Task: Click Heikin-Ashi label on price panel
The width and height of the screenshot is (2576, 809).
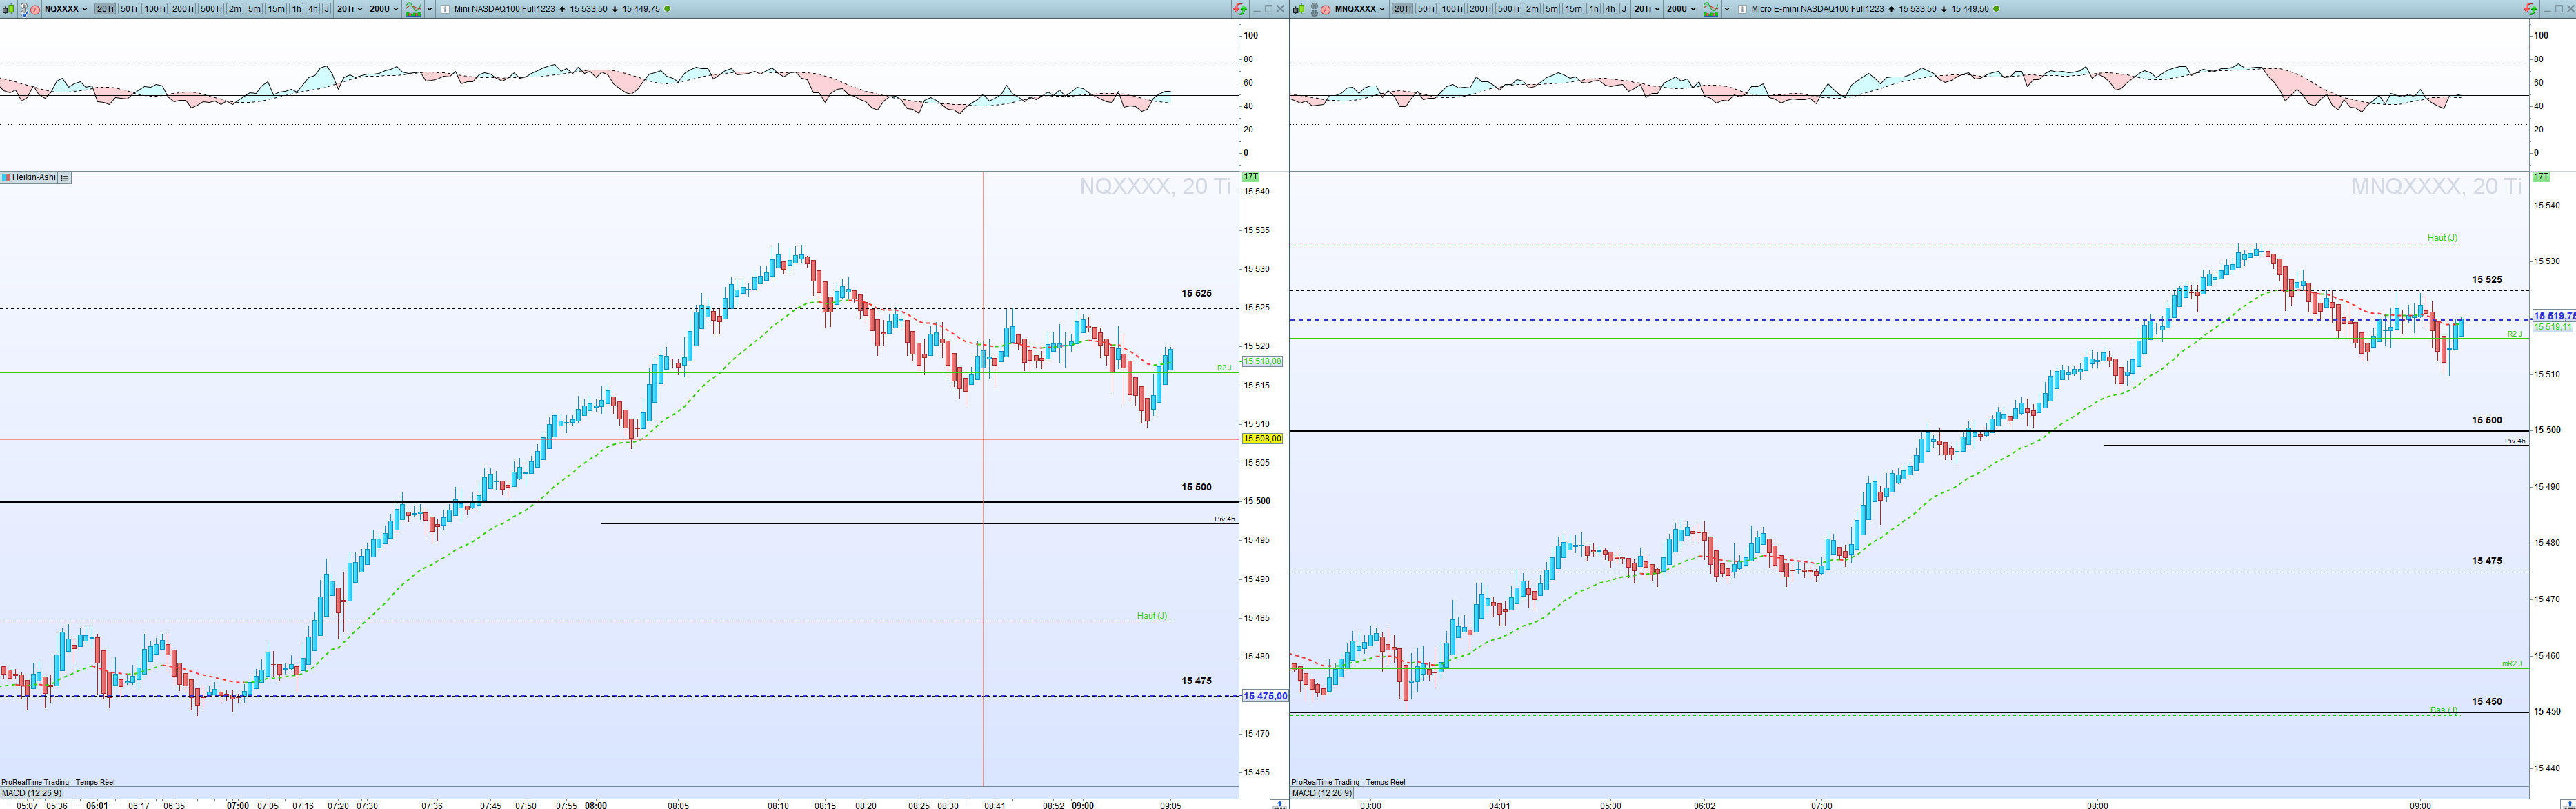Action: tap(33, 177)
